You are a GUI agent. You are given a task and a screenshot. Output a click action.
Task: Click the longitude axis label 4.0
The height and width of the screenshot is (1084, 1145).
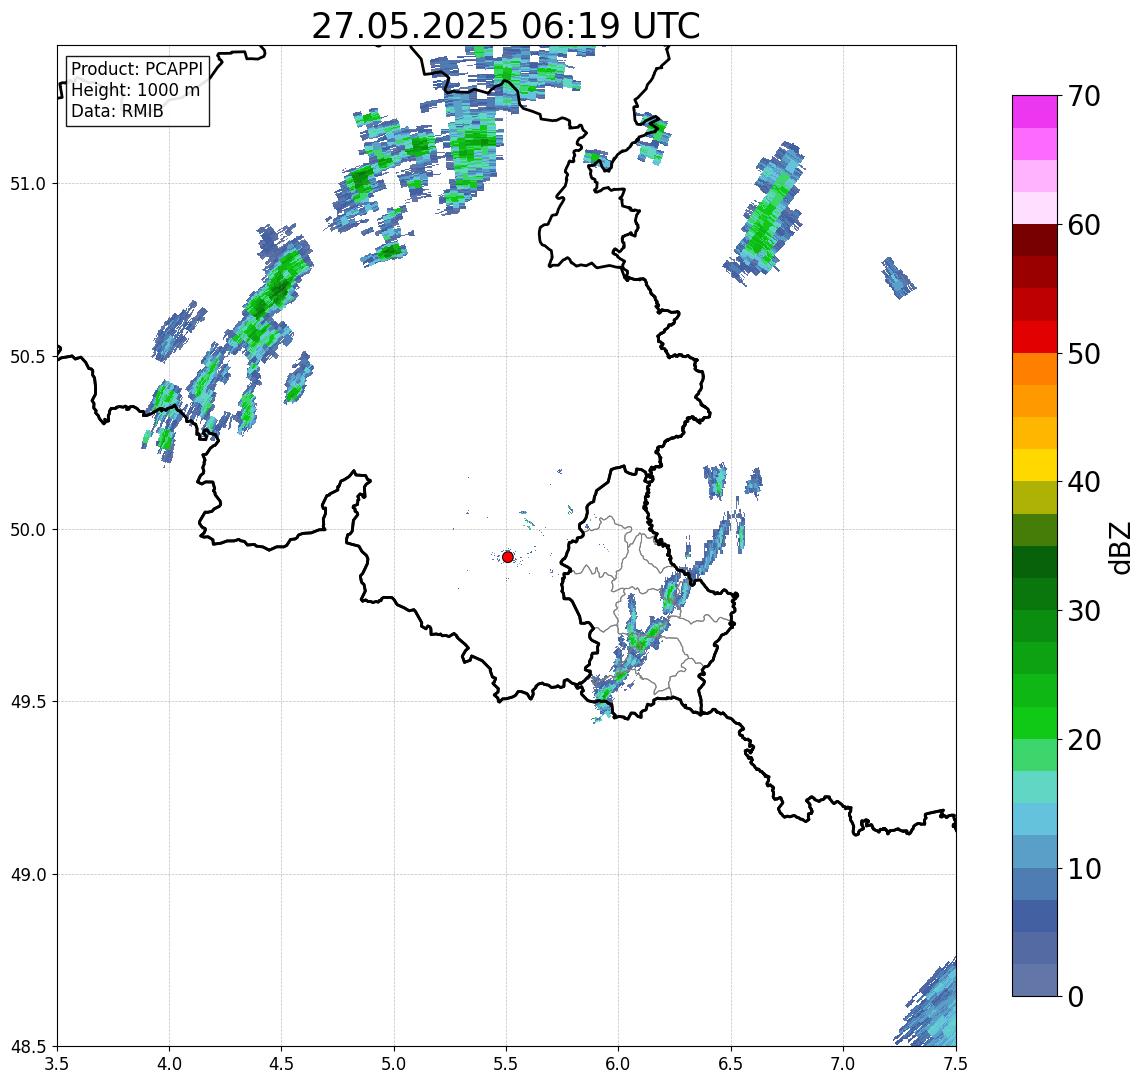point(169,1064)
